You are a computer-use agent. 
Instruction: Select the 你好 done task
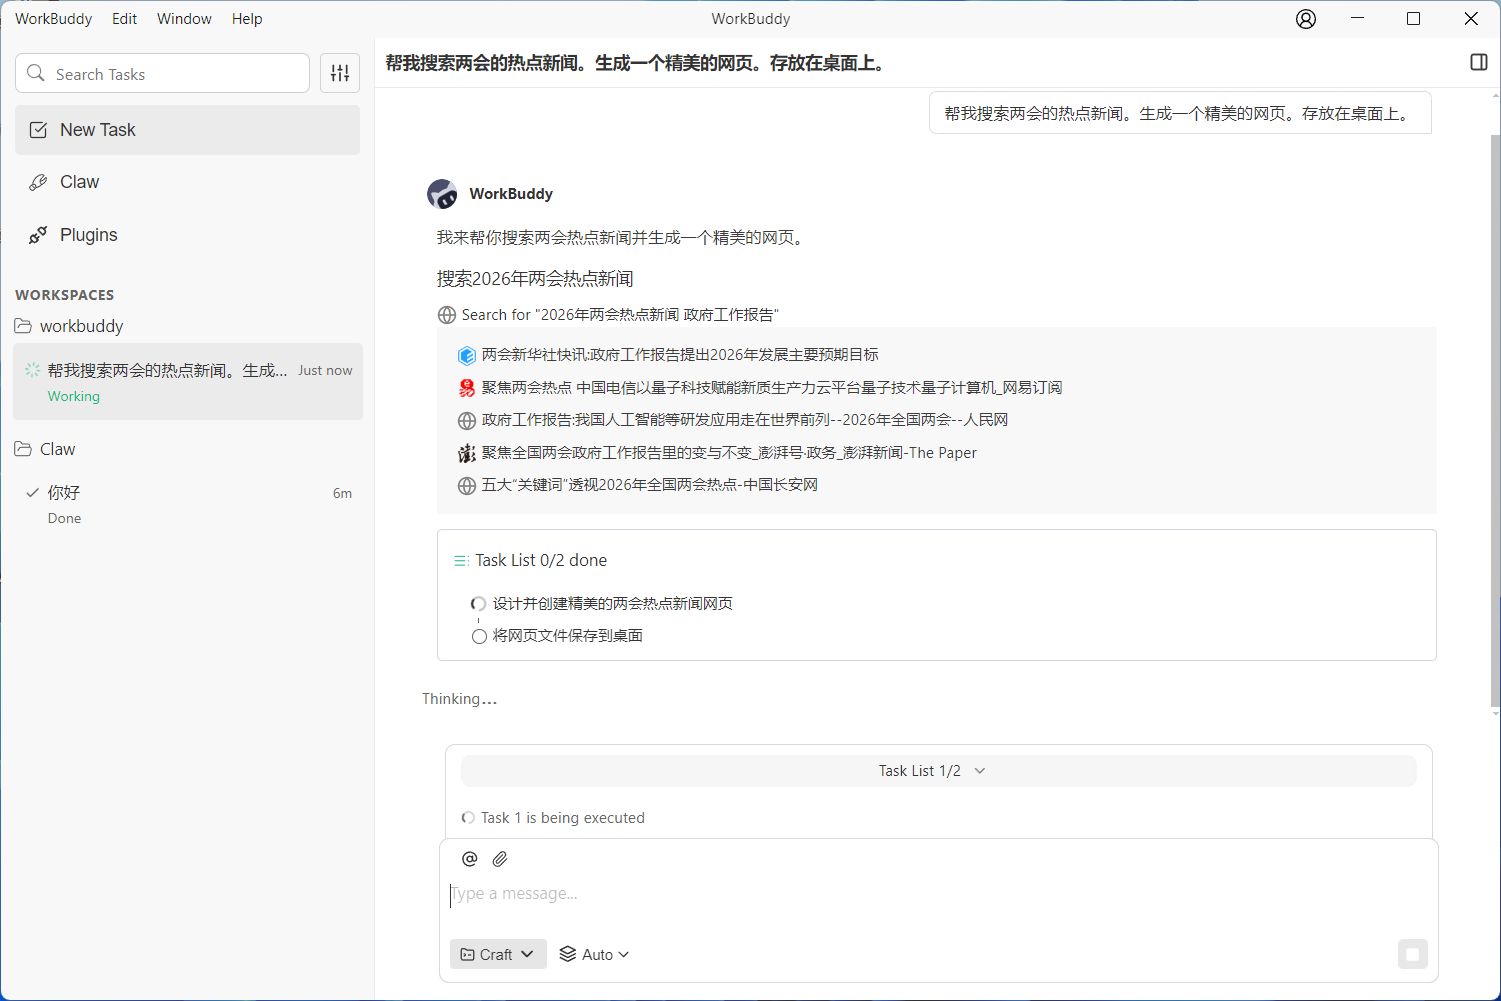point(188,504)
